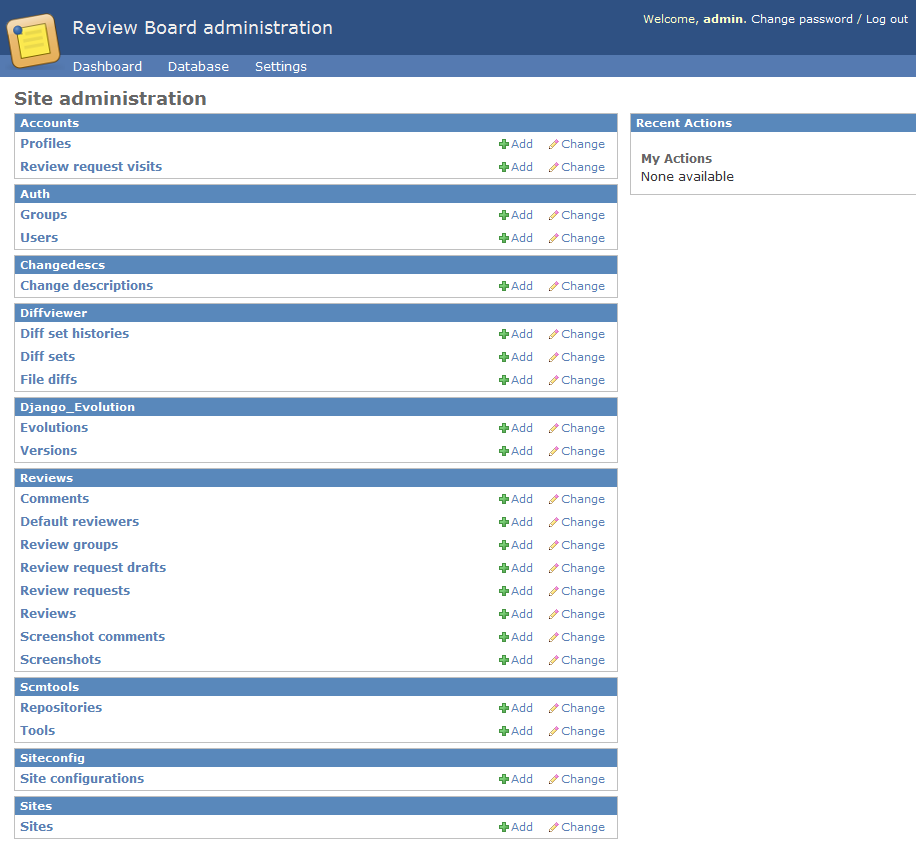Open the Site configurations link

(x=82, y=778)
